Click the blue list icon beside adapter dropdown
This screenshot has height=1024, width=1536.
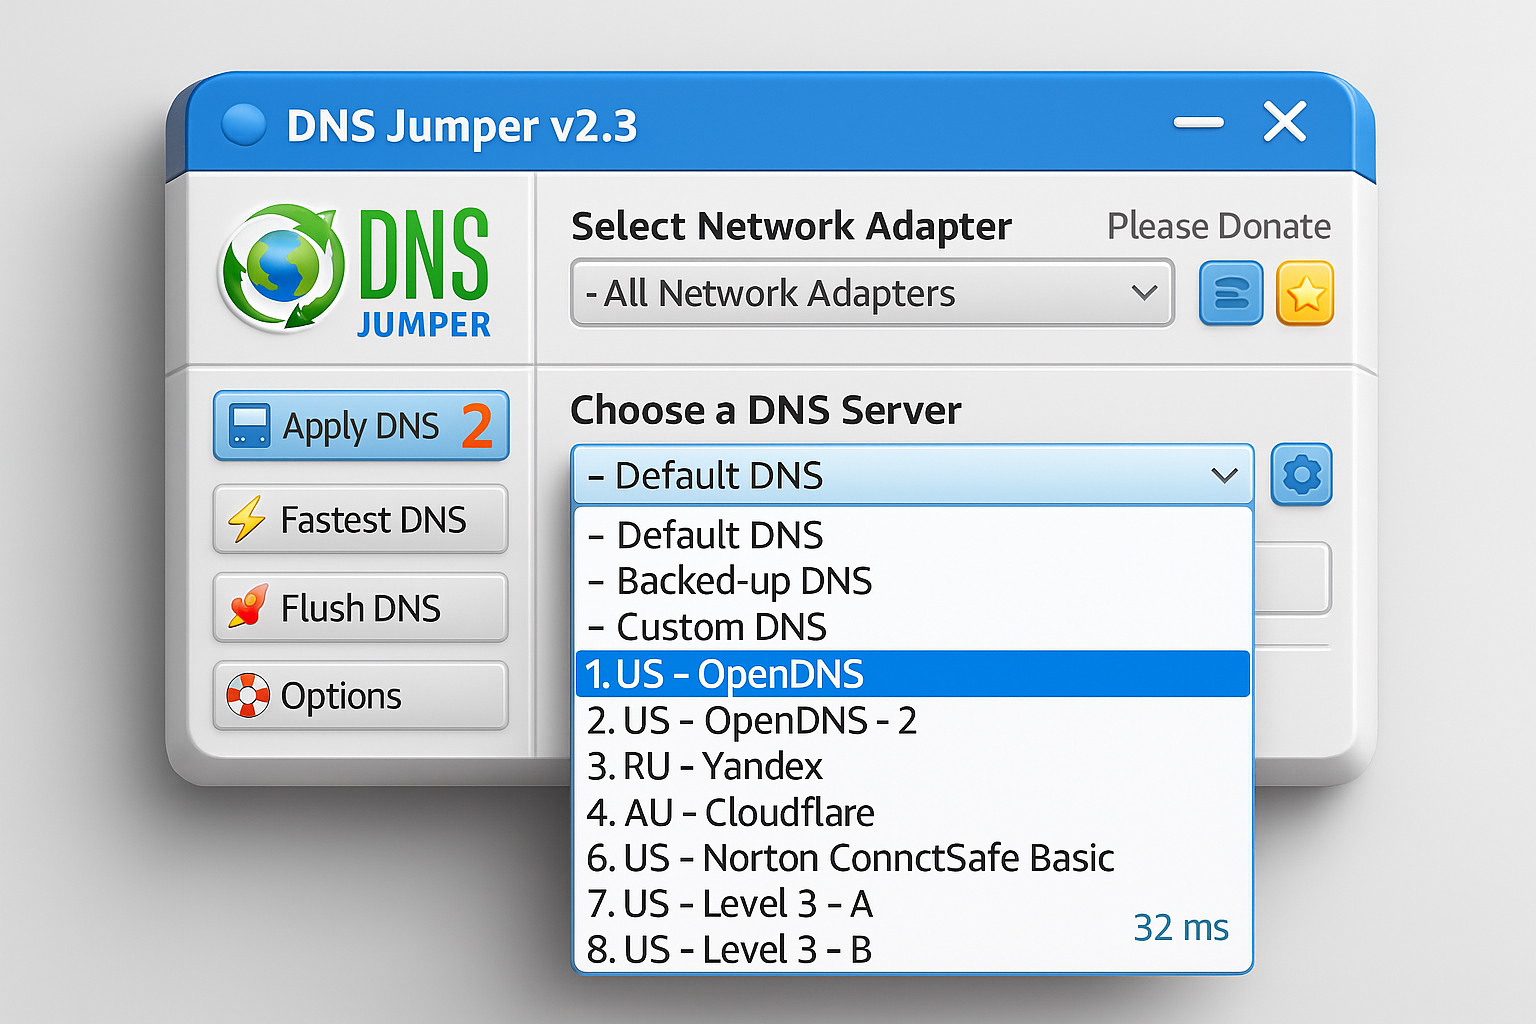tap(1231, 294)
